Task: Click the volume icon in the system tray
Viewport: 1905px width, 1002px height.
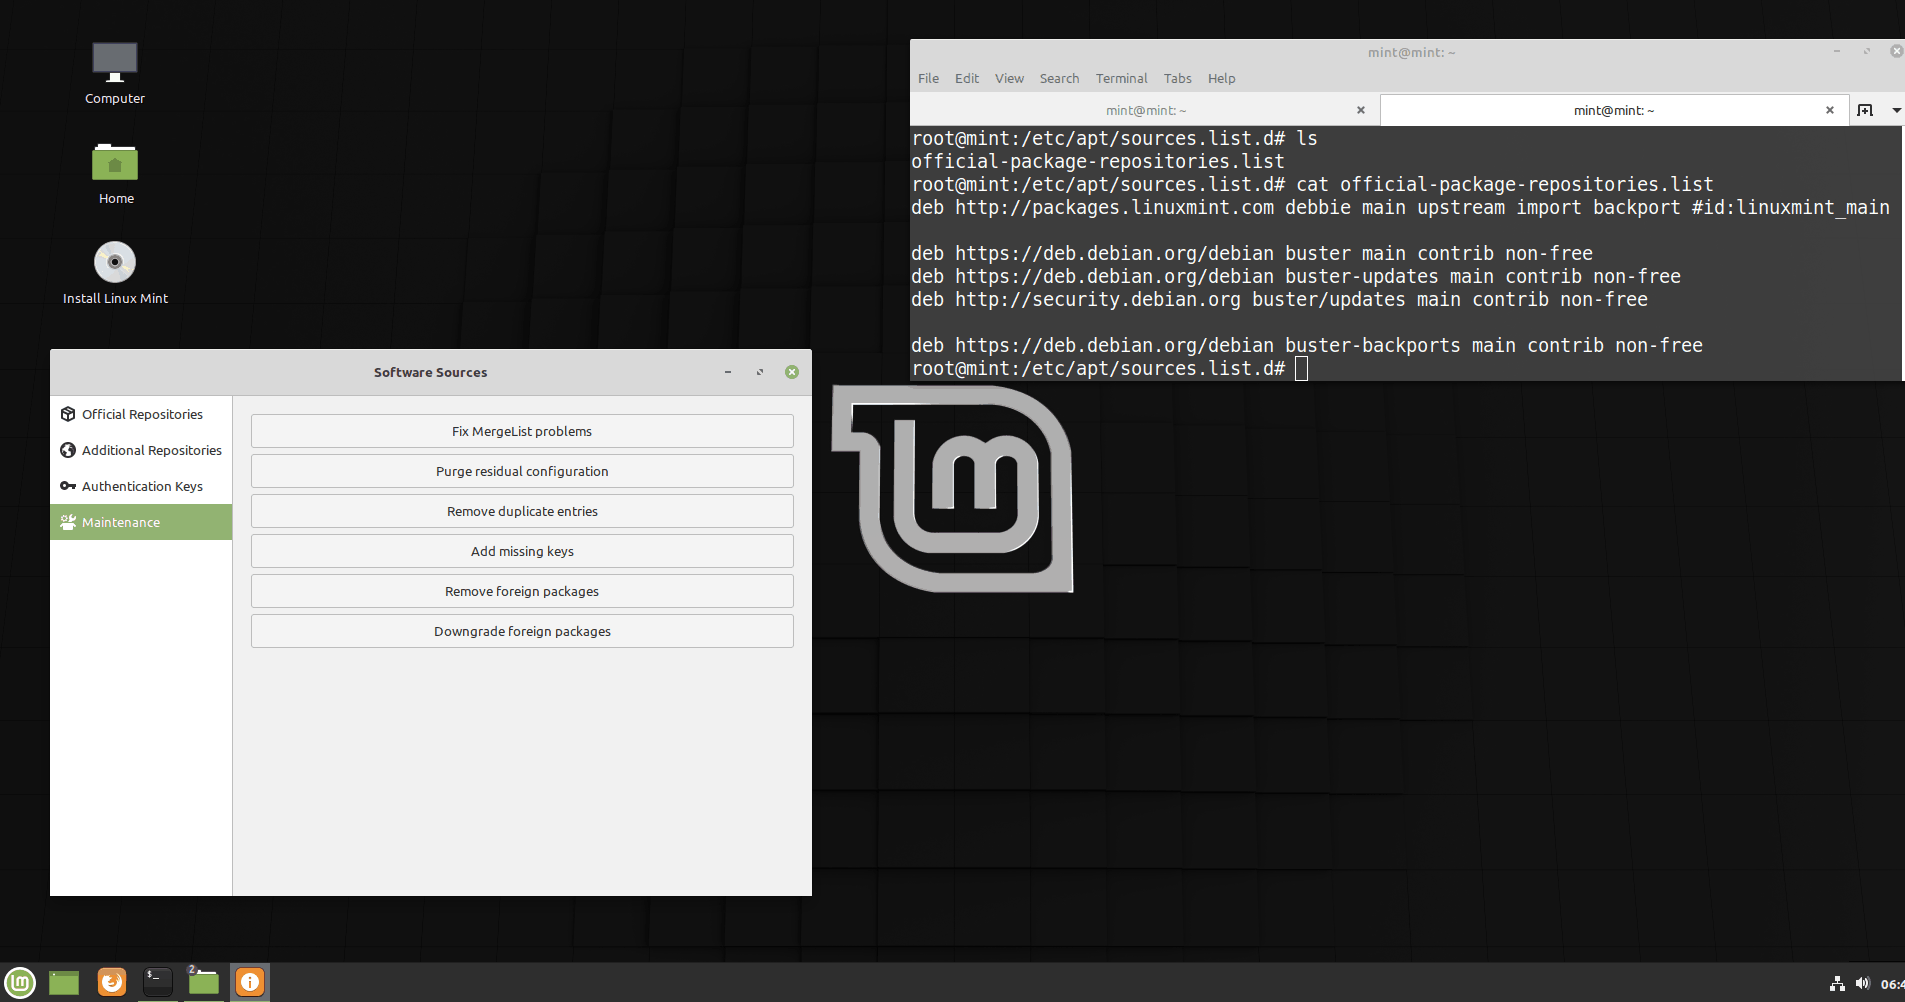Action: click(x=1862, y=983)
